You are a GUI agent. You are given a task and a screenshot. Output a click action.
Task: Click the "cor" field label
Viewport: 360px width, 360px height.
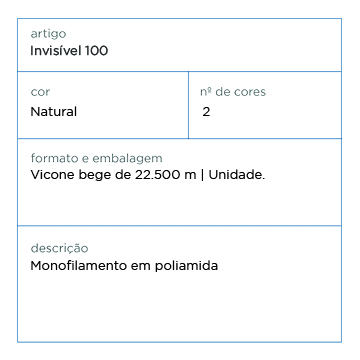point(40,92)
